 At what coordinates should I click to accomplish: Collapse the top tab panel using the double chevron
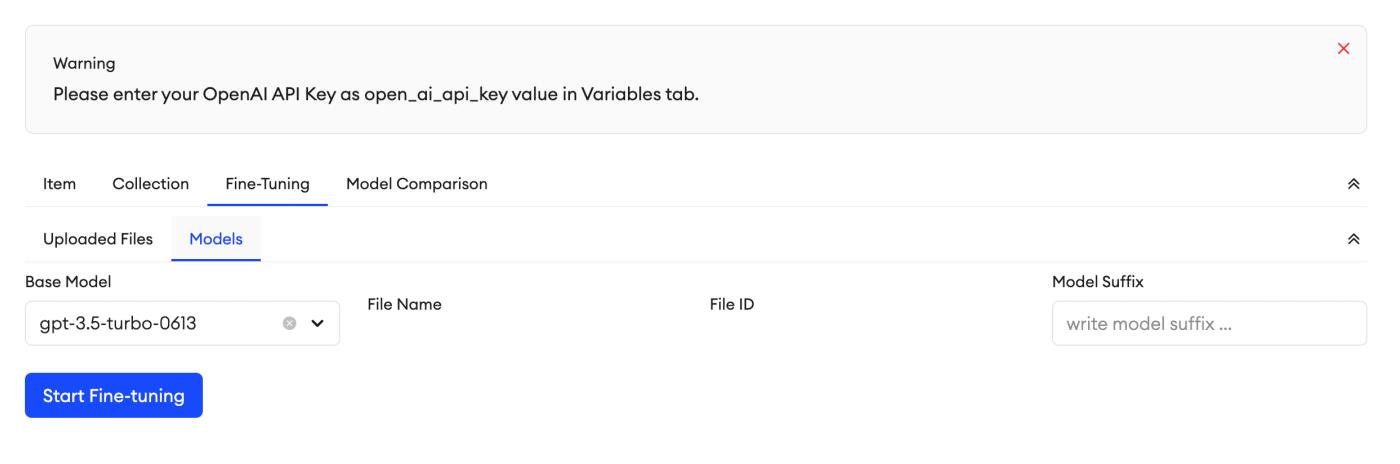[1354, 185]
